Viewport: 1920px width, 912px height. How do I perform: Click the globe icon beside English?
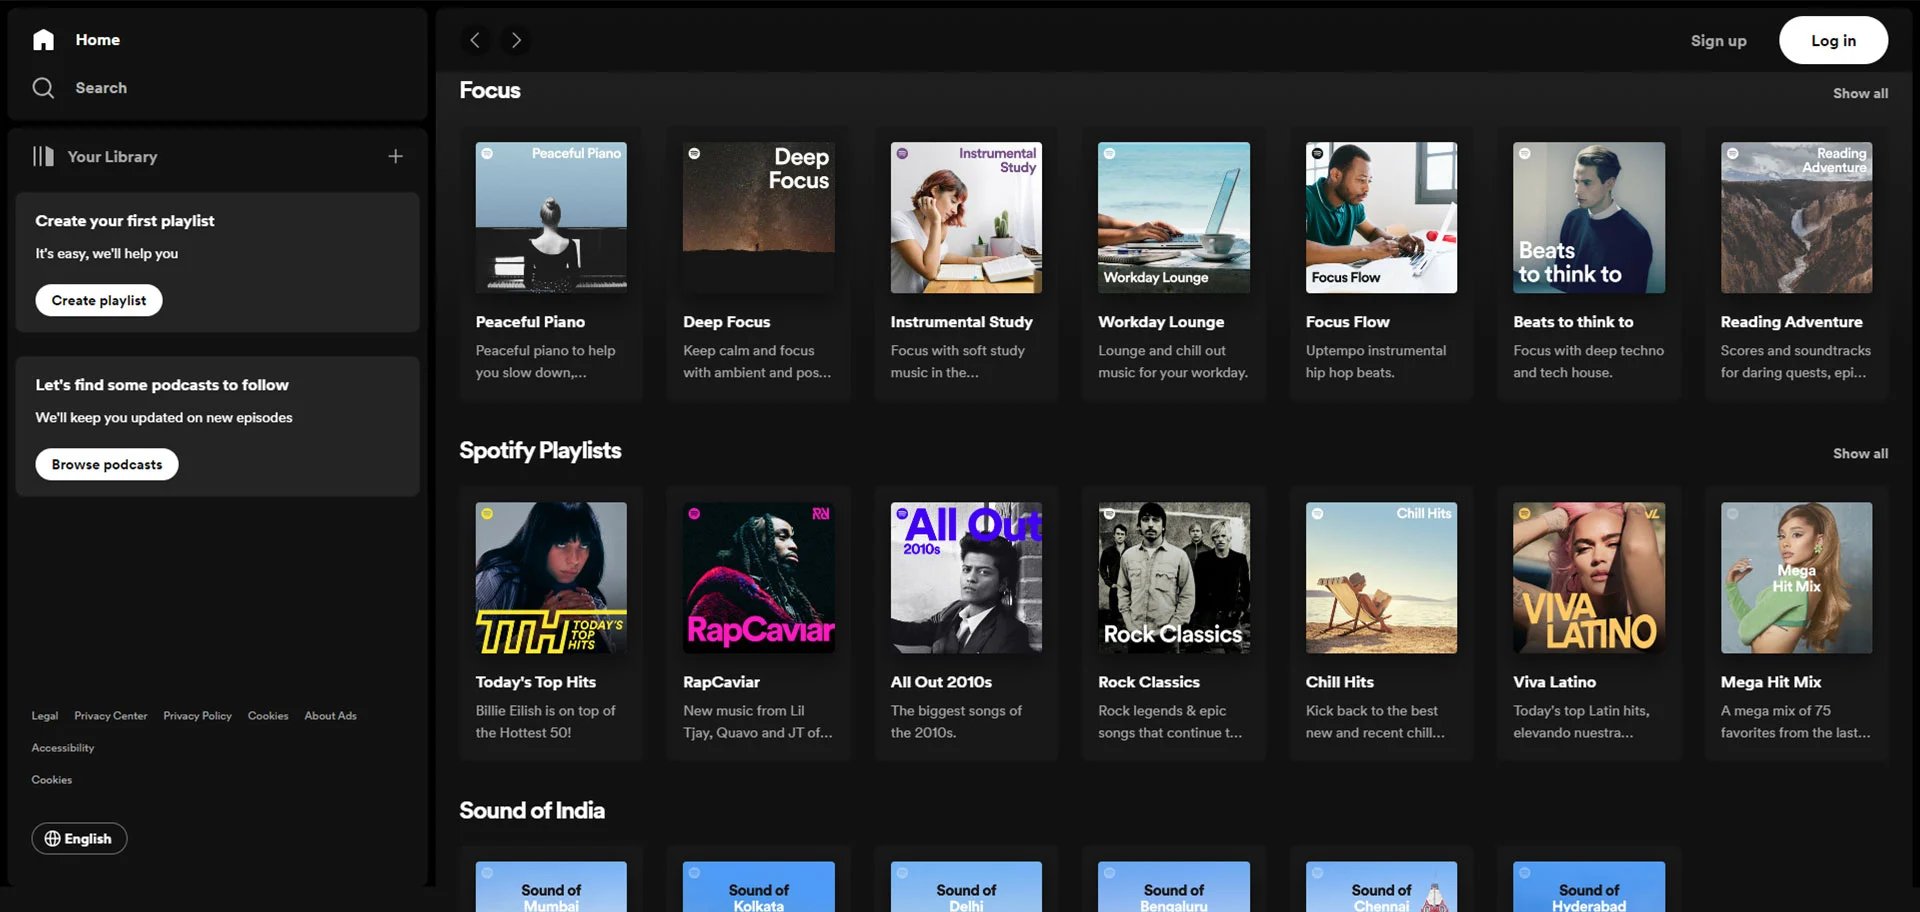[52, 839]
